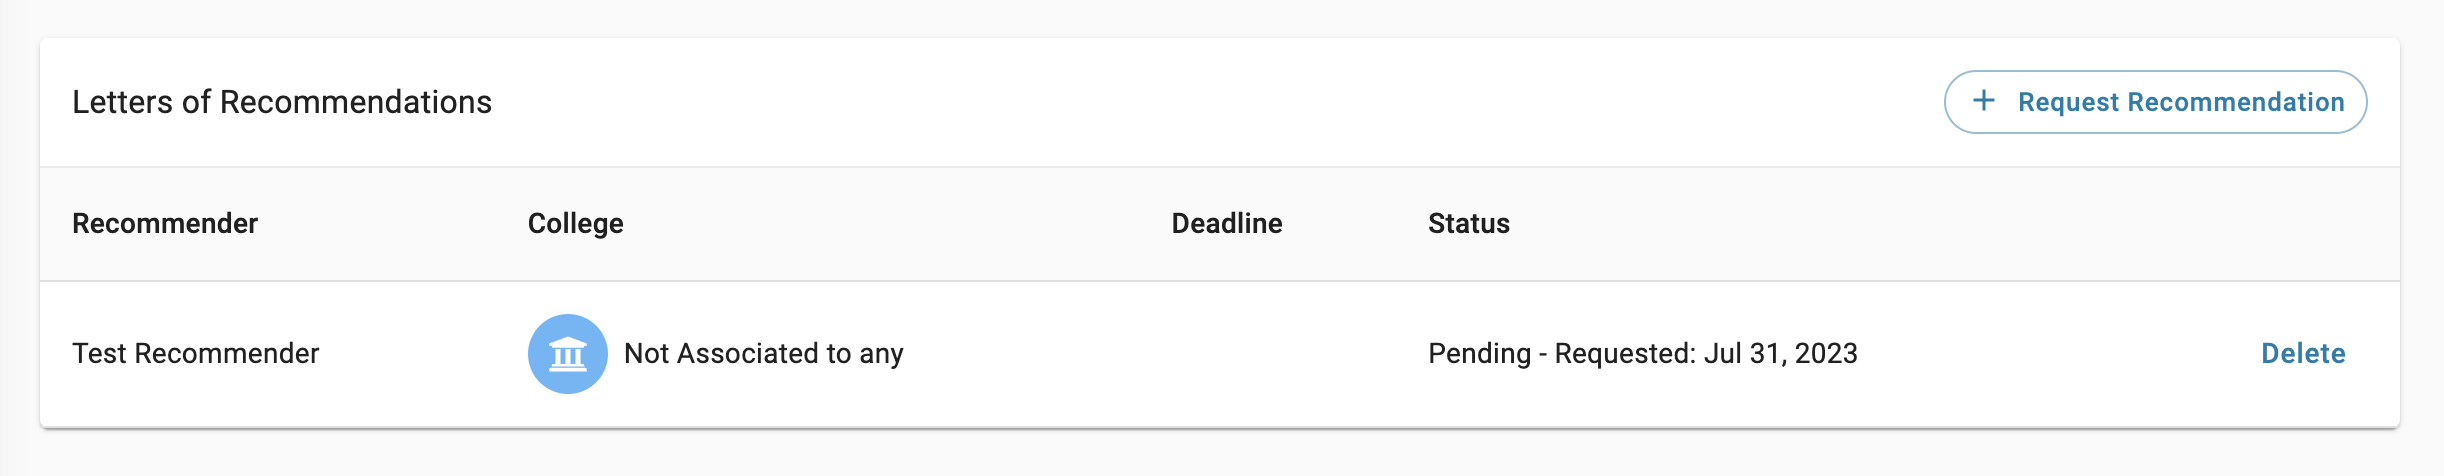Click the Request Recommendation button
2444x476 pixels.
point(2155,102)
